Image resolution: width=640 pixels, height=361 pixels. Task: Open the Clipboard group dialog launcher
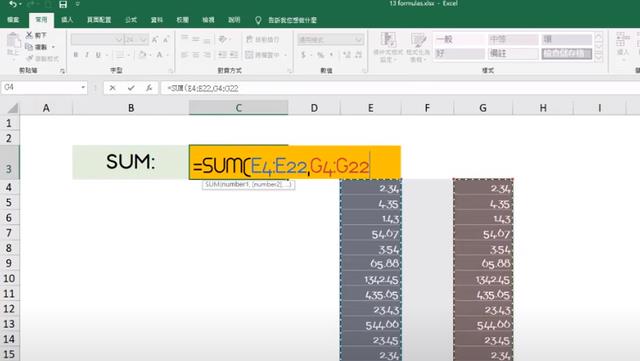(62, 71)
